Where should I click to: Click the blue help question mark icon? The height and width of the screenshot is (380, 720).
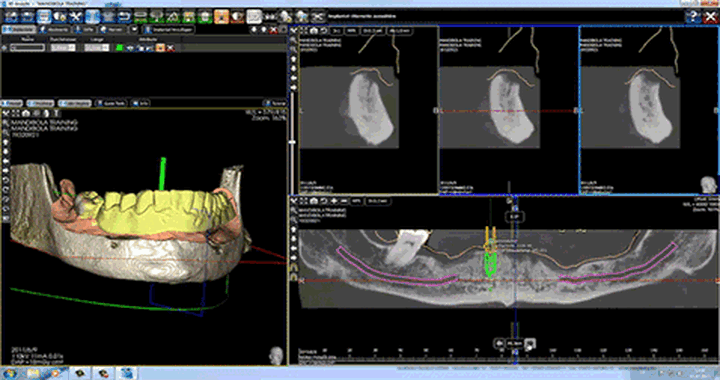point(693,17)
